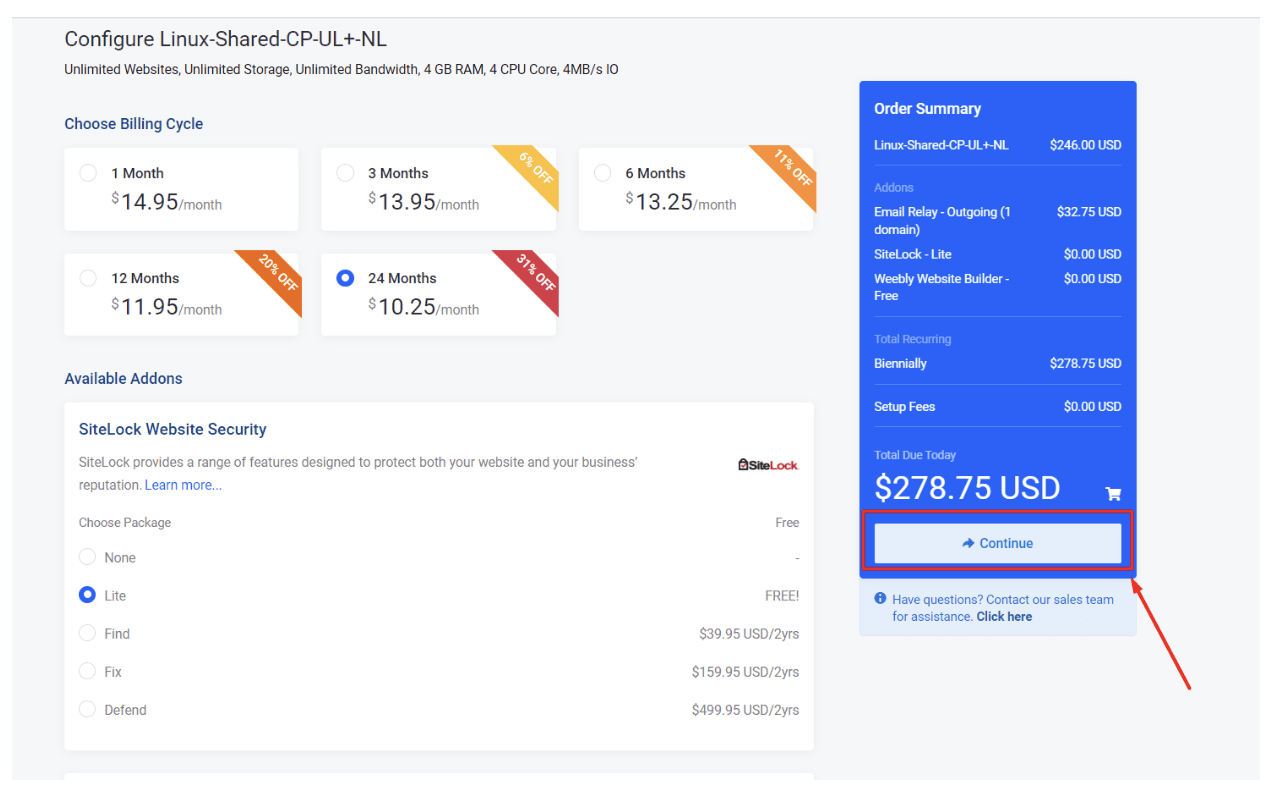
Task: Select the 3 Months billing cycle
Action: (345, 173)
